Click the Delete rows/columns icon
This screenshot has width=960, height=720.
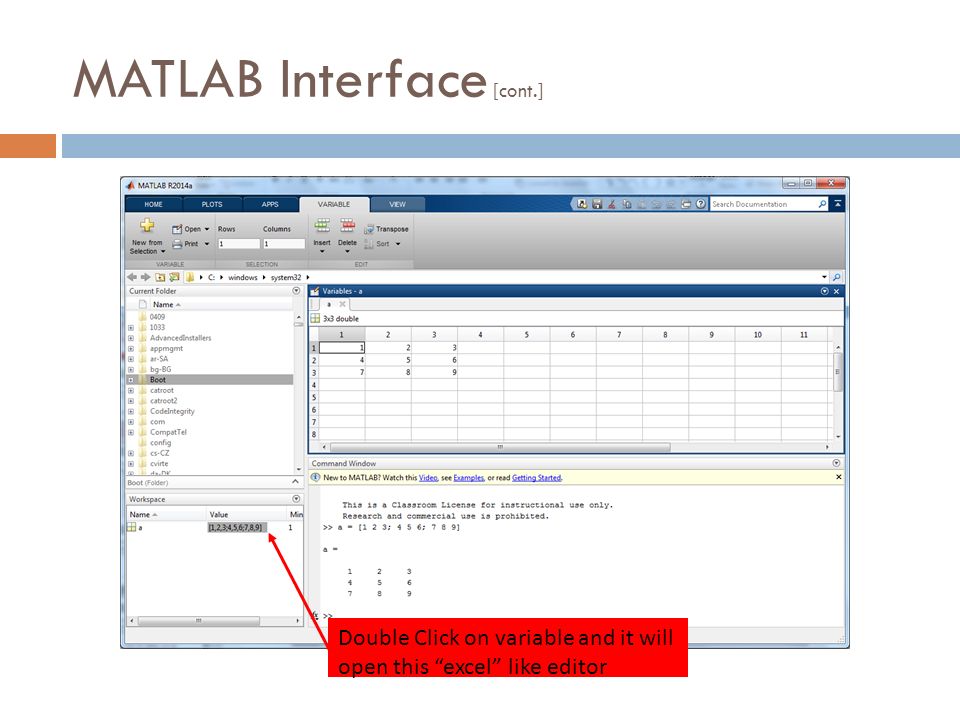pyautogui.click(x=347, y=225)
